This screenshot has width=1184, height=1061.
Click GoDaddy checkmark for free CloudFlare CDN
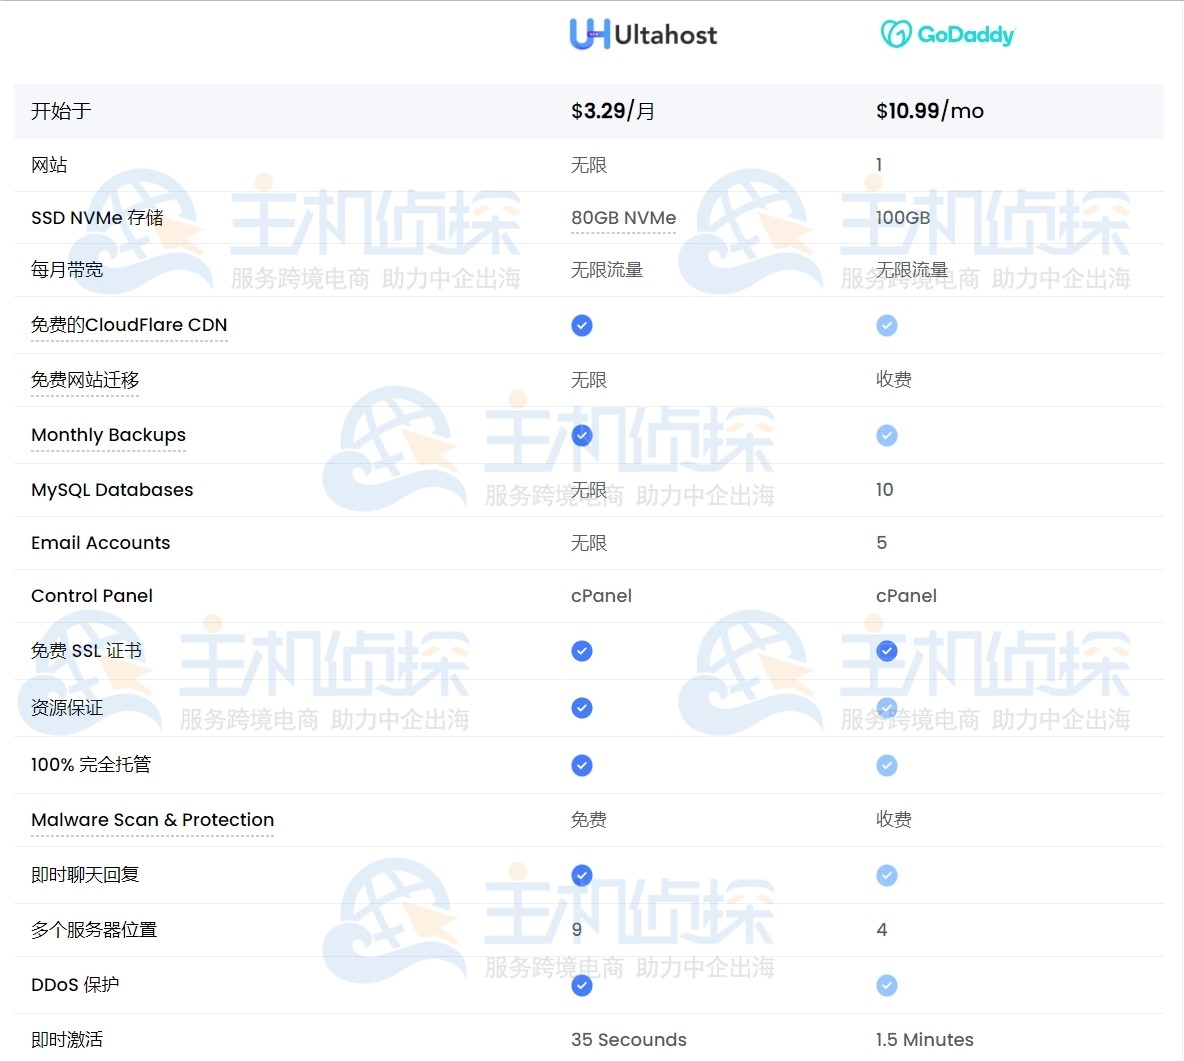coord(886,325)
